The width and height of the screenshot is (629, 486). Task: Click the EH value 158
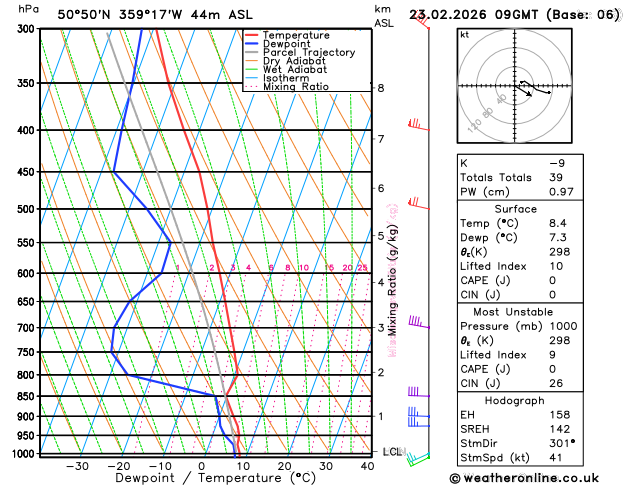(x=560, y=415)
